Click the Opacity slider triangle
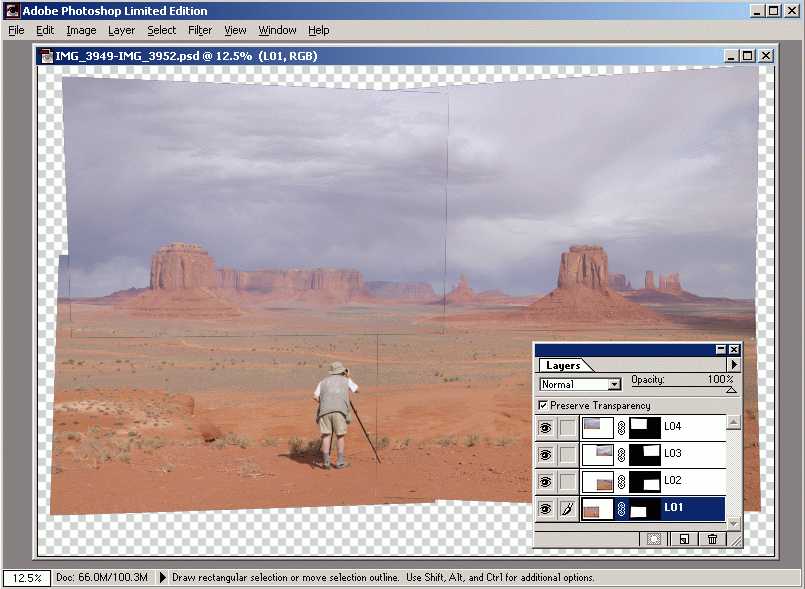Viewport: 805px width, 589px height. (x=731, y=390)
